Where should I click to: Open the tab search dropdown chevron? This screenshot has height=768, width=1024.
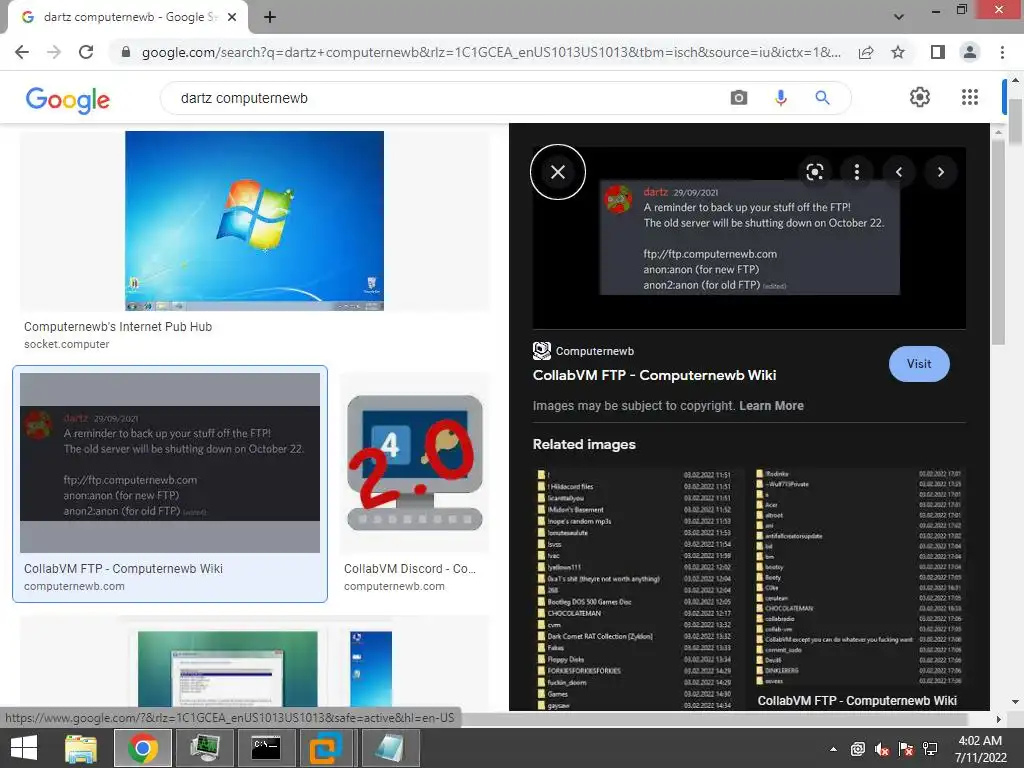899,17
